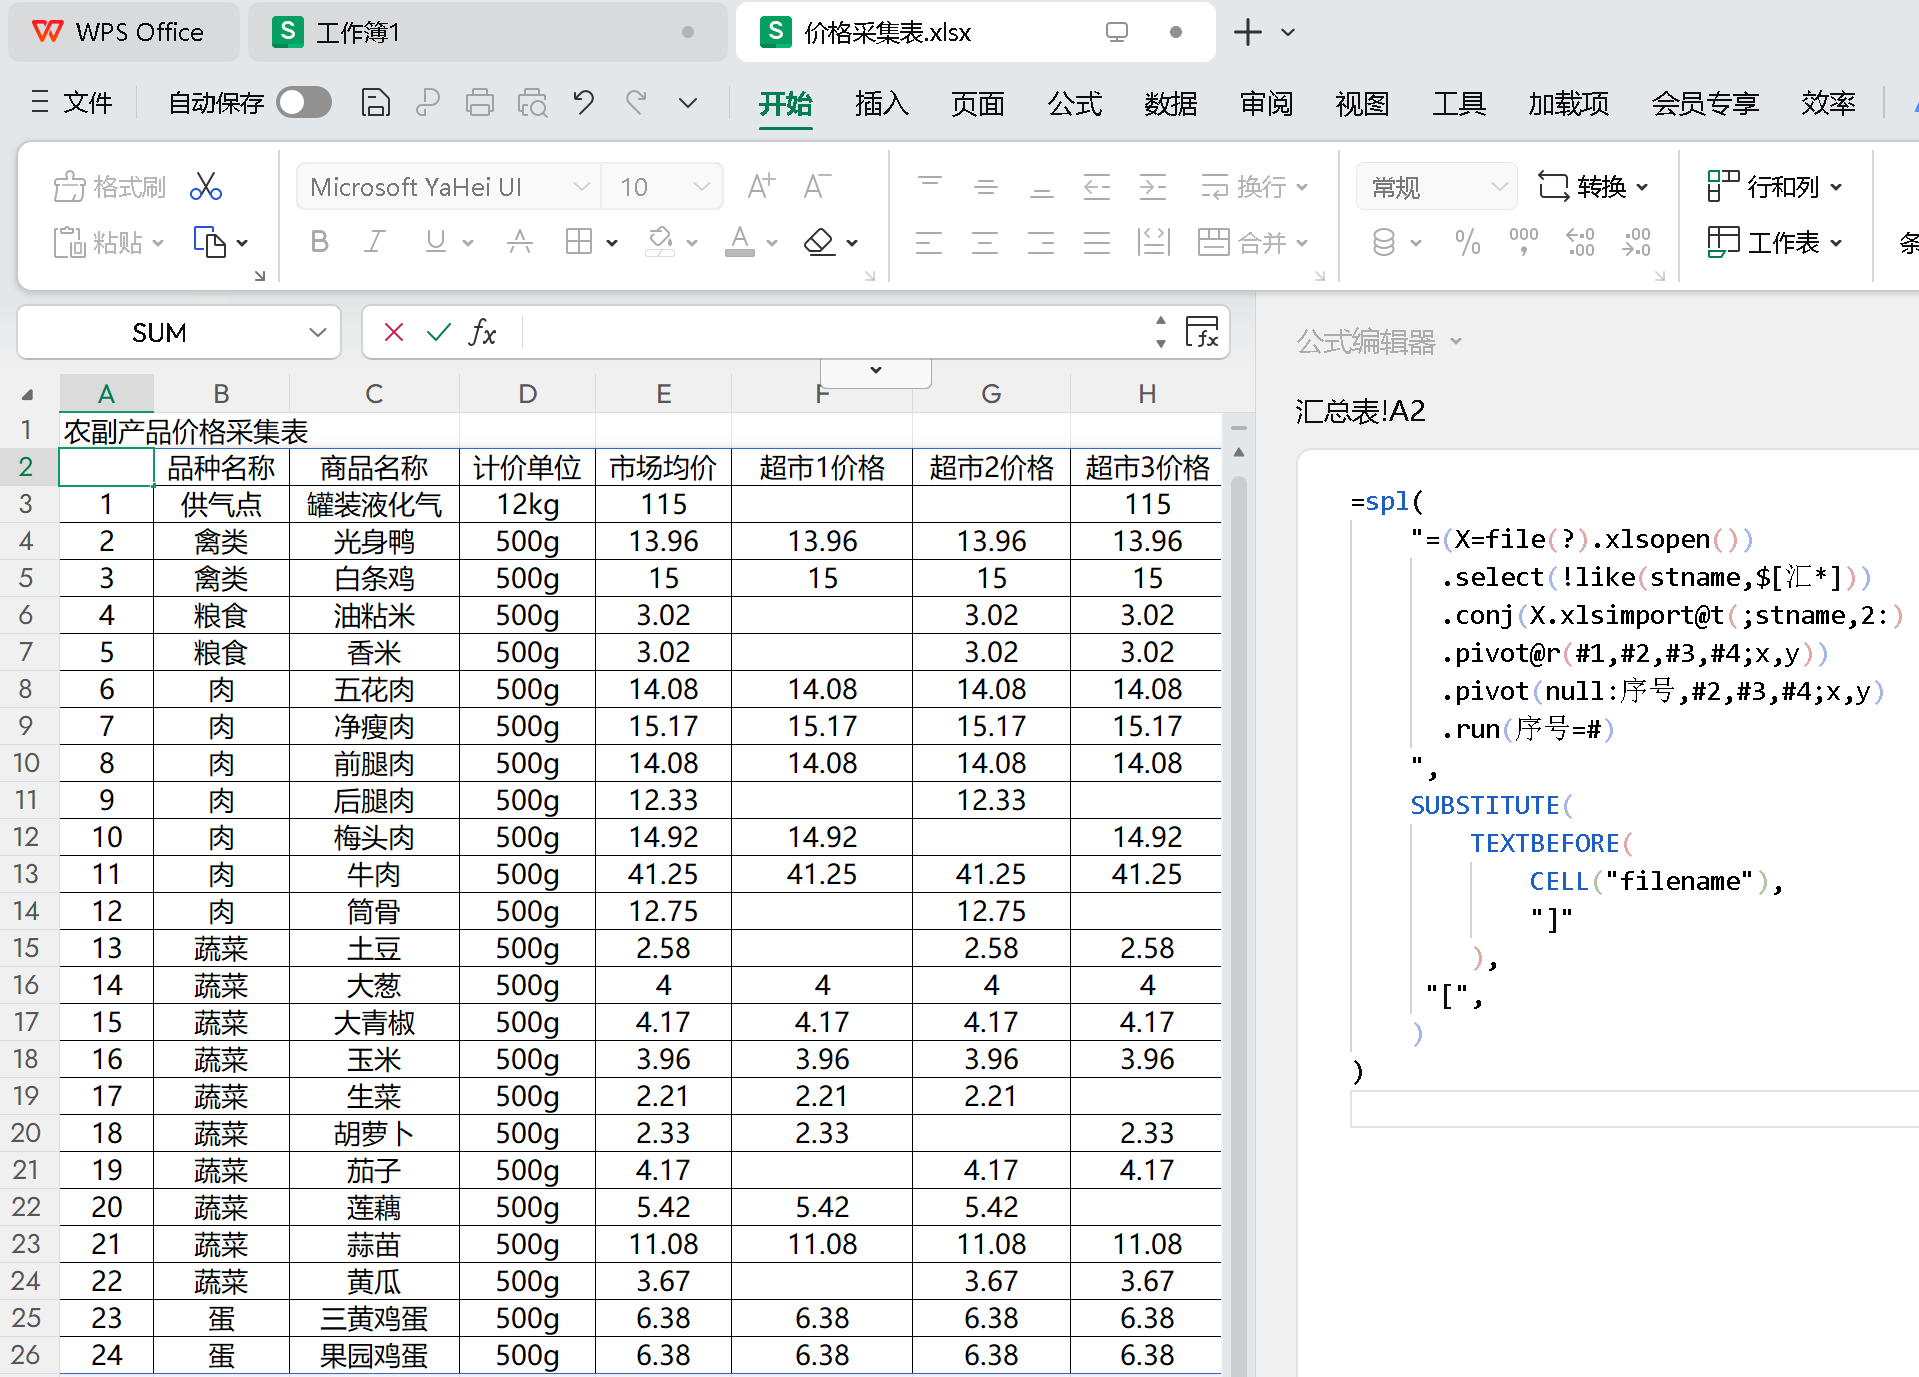Click the font color swatch icon

739,242
